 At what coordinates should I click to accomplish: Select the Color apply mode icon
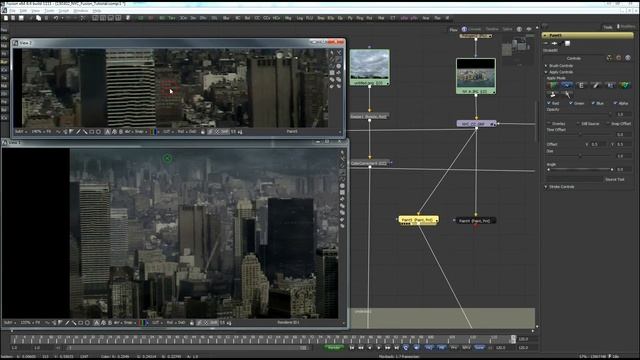coord(552,85)
